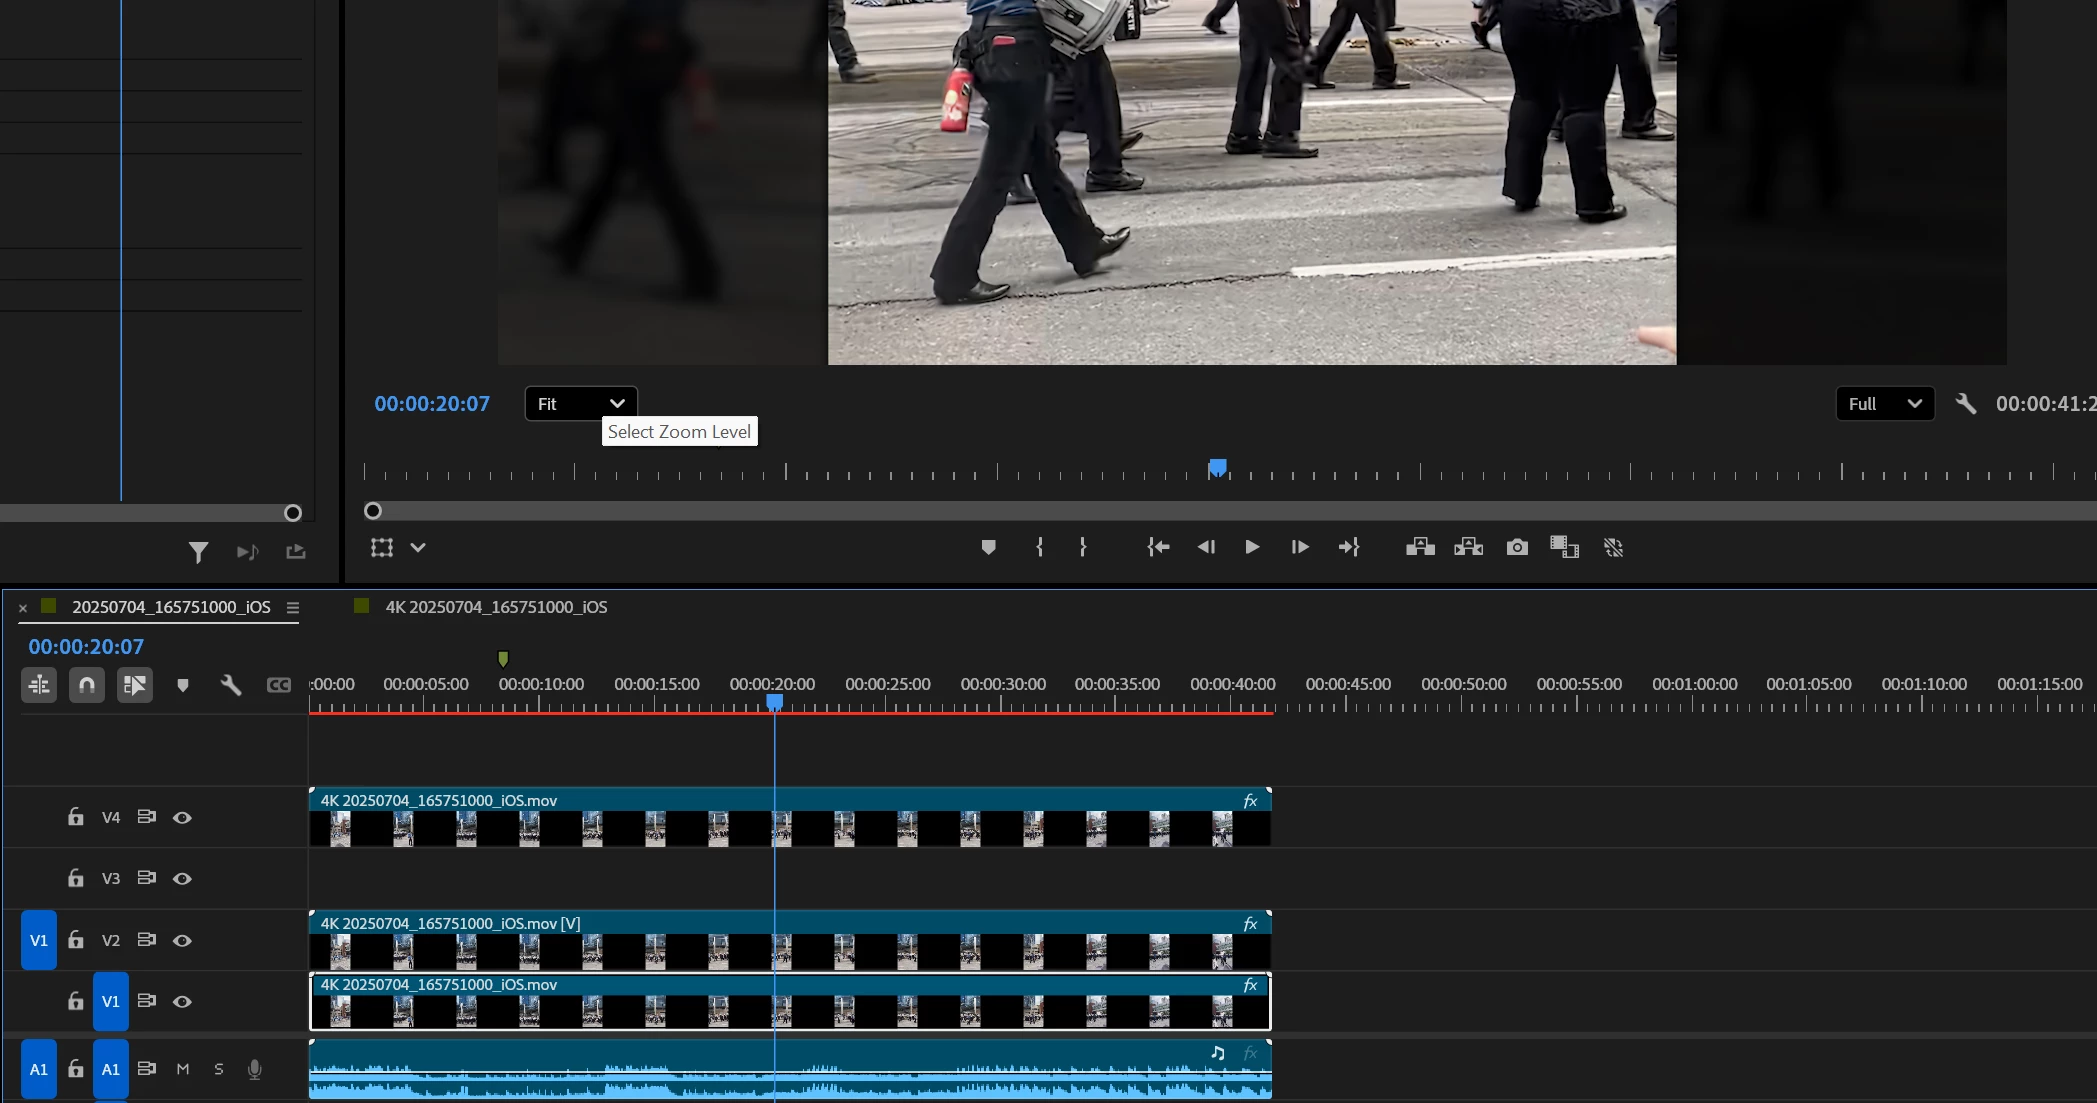Click Add Marker in program monitor
2097x1103 pixels.
click(x=988, y=547)
